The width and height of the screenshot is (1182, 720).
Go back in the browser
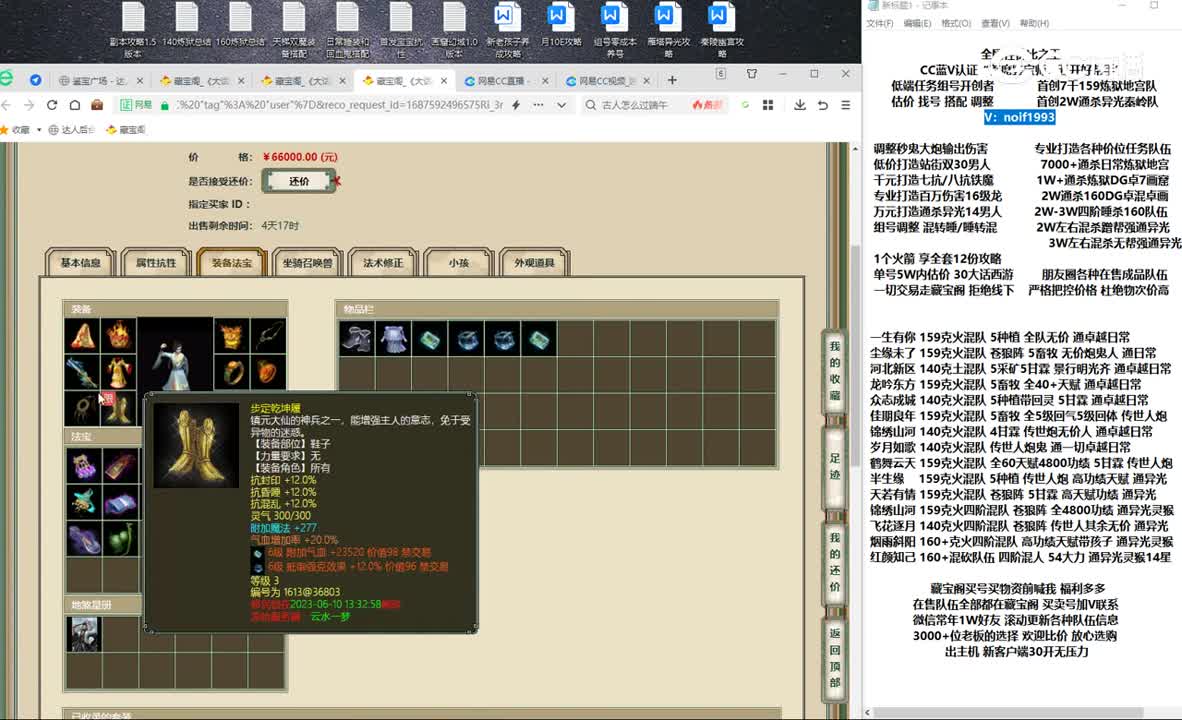tap(7, 105)
